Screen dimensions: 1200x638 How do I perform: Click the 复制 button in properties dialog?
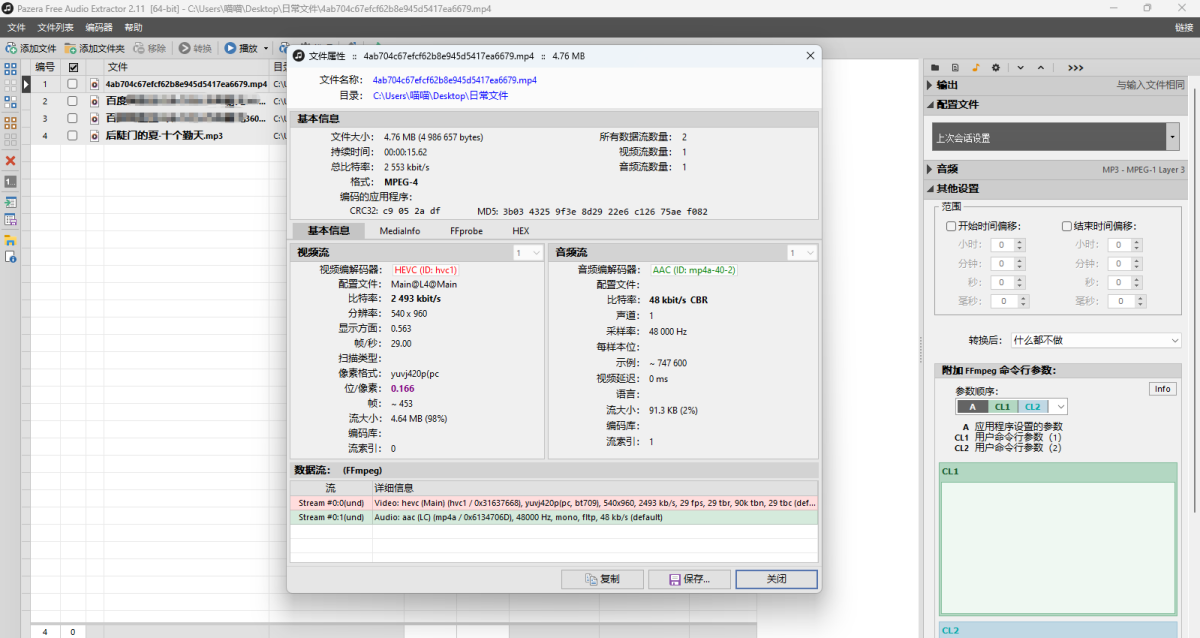(x=602, y=579)
